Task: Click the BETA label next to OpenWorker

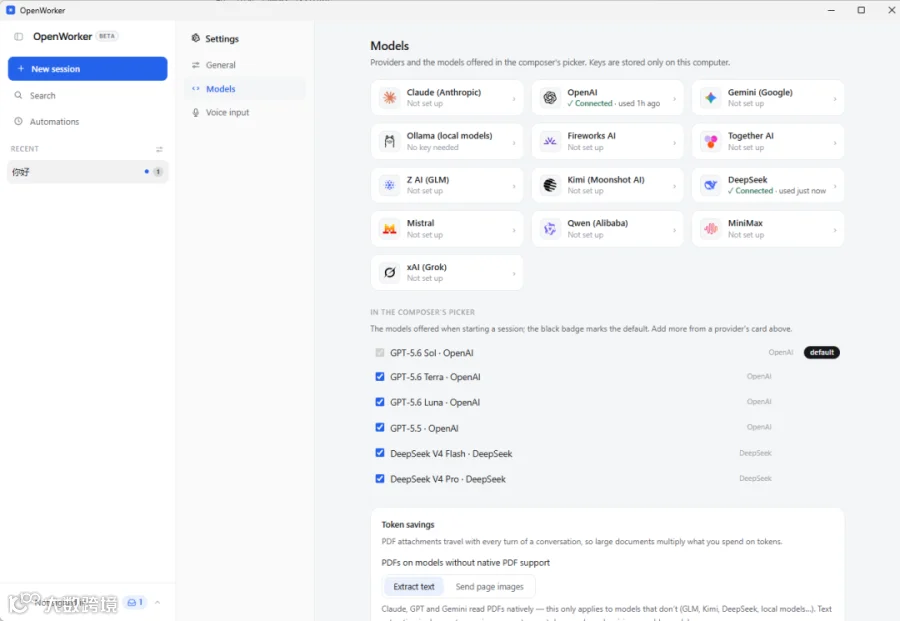Action: tap(107, 36)
